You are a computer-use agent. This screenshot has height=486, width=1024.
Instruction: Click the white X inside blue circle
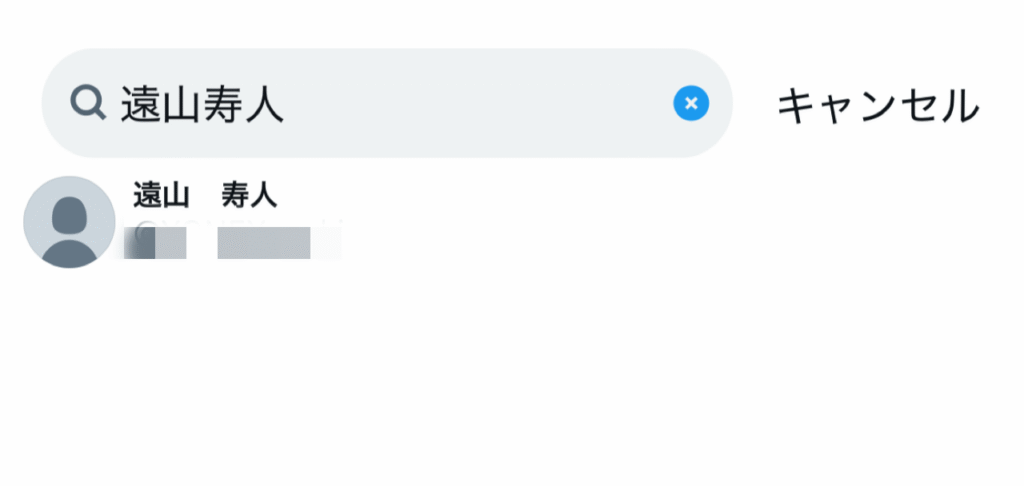click(691, 103)
